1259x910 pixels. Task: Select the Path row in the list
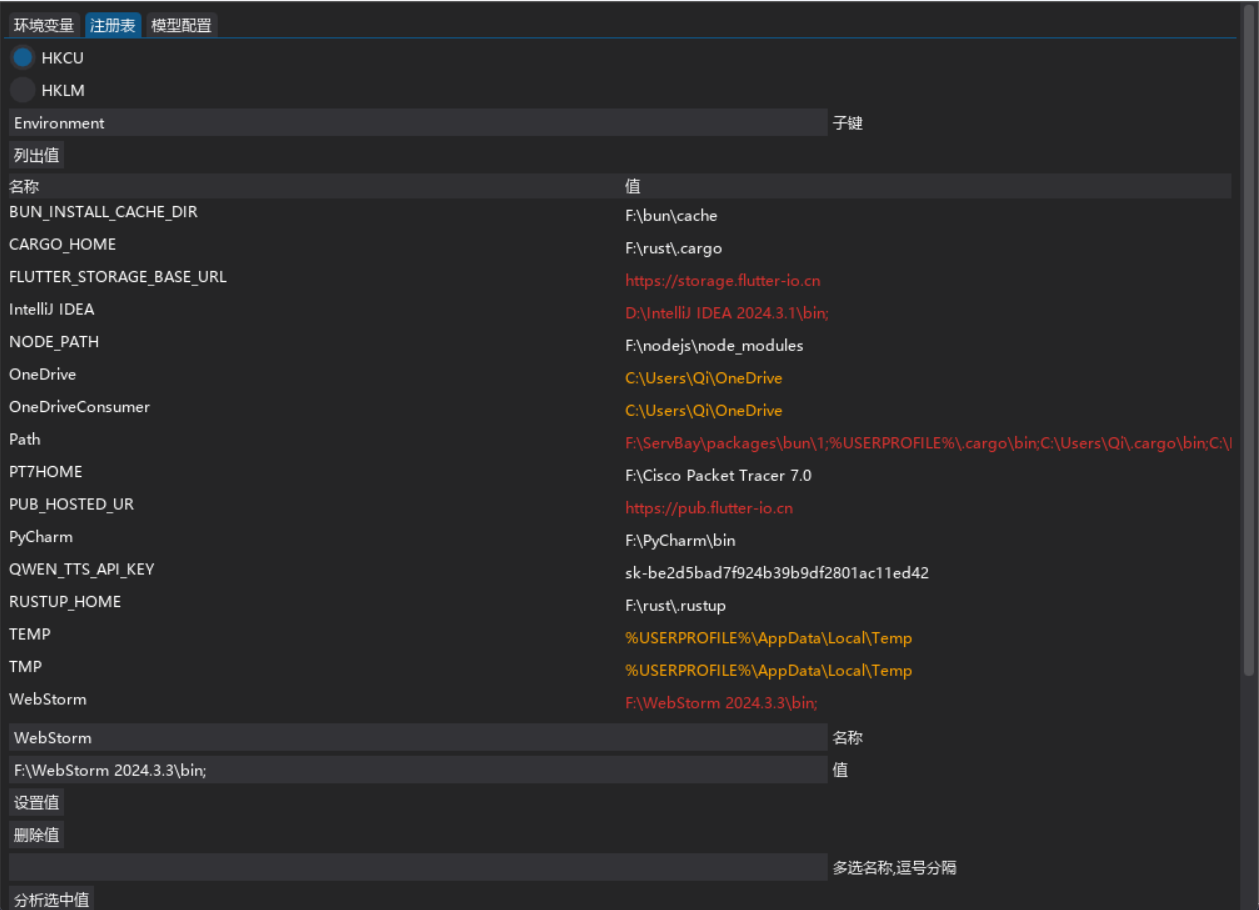coord(25,439)
